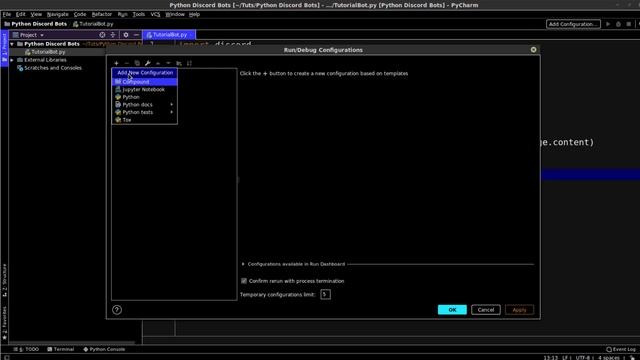
Task: Toggle Confirm rerun with process termination checkbox
Action: point(244,281)
